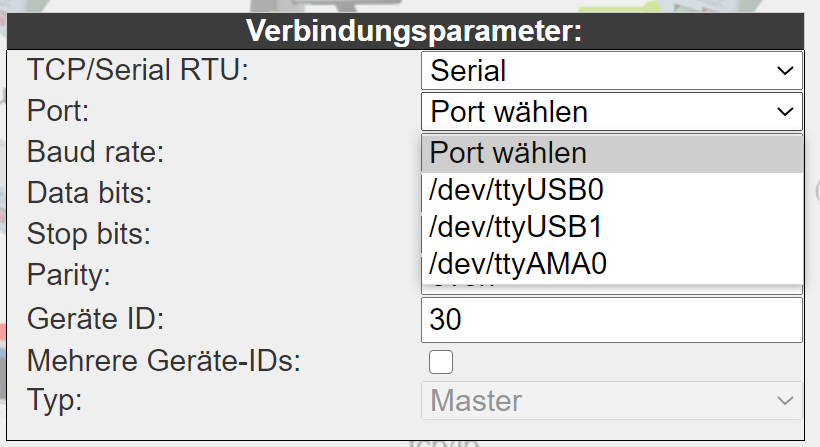Click the chevron arrow of Serial dropdown
The height and width of the screenshot is (447, 820).
[785, 71]
